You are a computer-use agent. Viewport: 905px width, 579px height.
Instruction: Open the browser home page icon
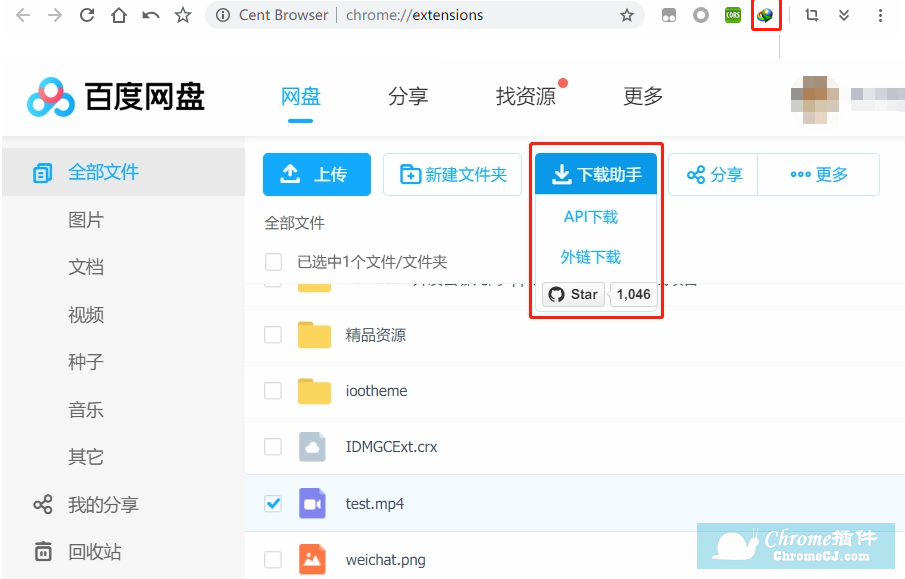click(119, 15)
